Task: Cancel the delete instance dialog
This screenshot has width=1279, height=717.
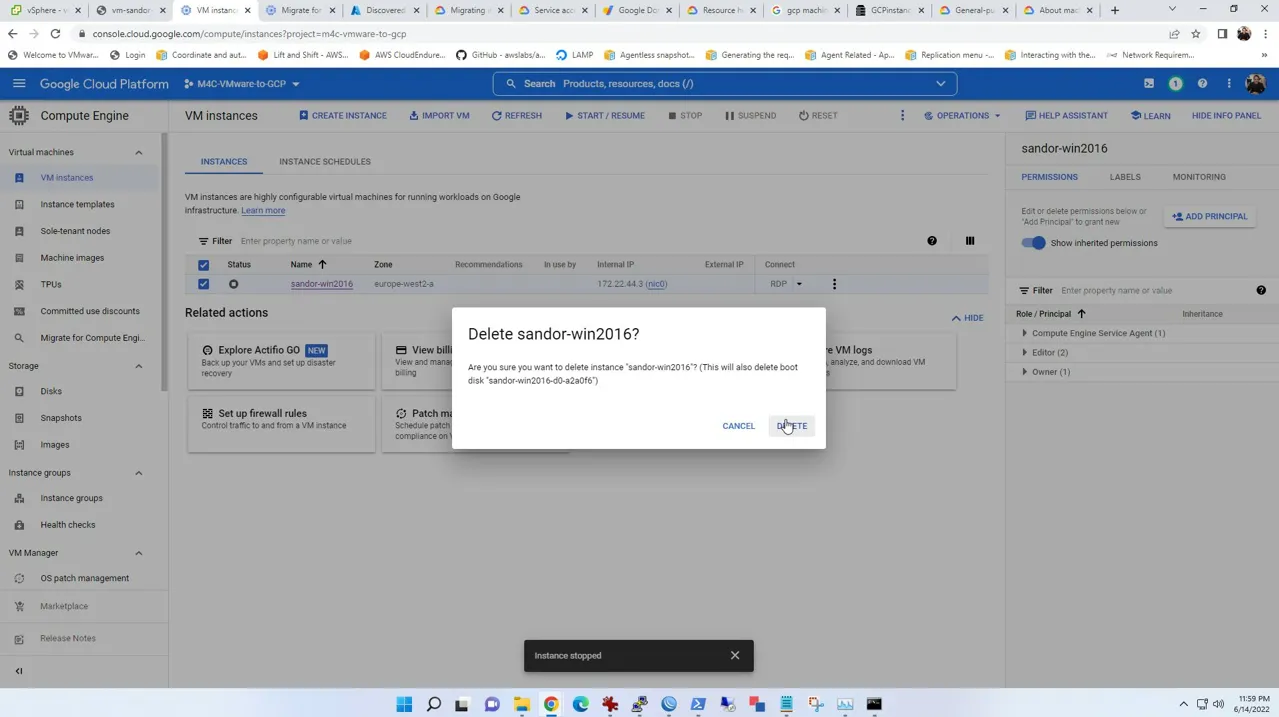Action: point(738,426)
